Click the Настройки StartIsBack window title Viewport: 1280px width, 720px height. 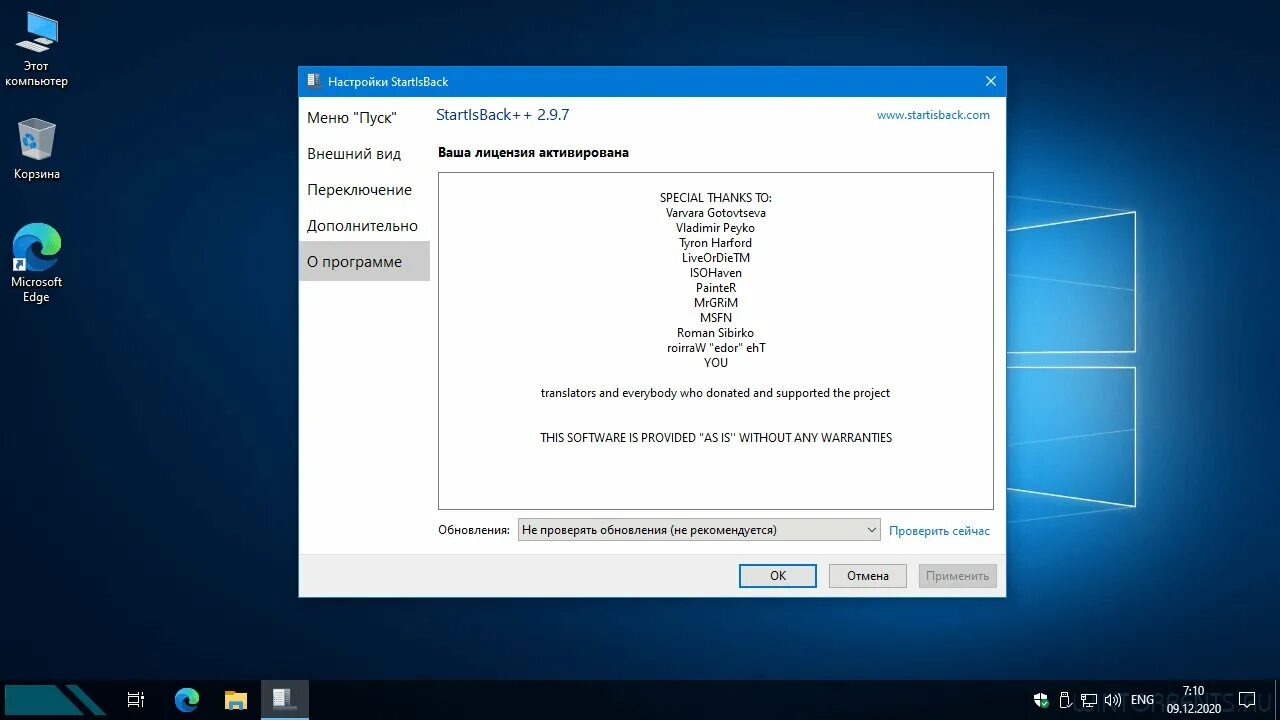click(388, 82)
